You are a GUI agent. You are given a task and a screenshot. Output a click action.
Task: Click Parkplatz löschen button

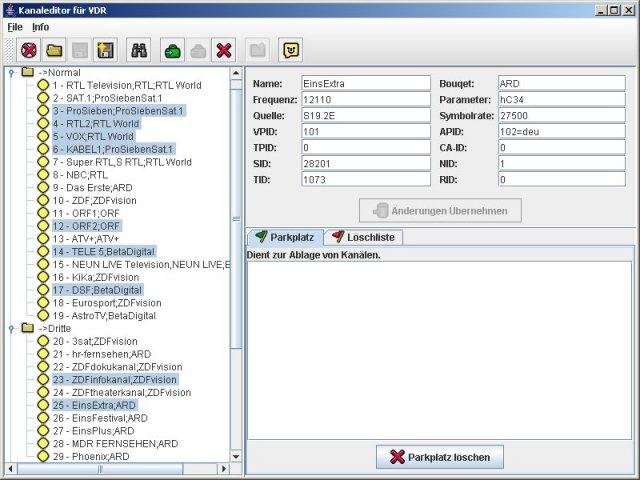coord(440,457)
